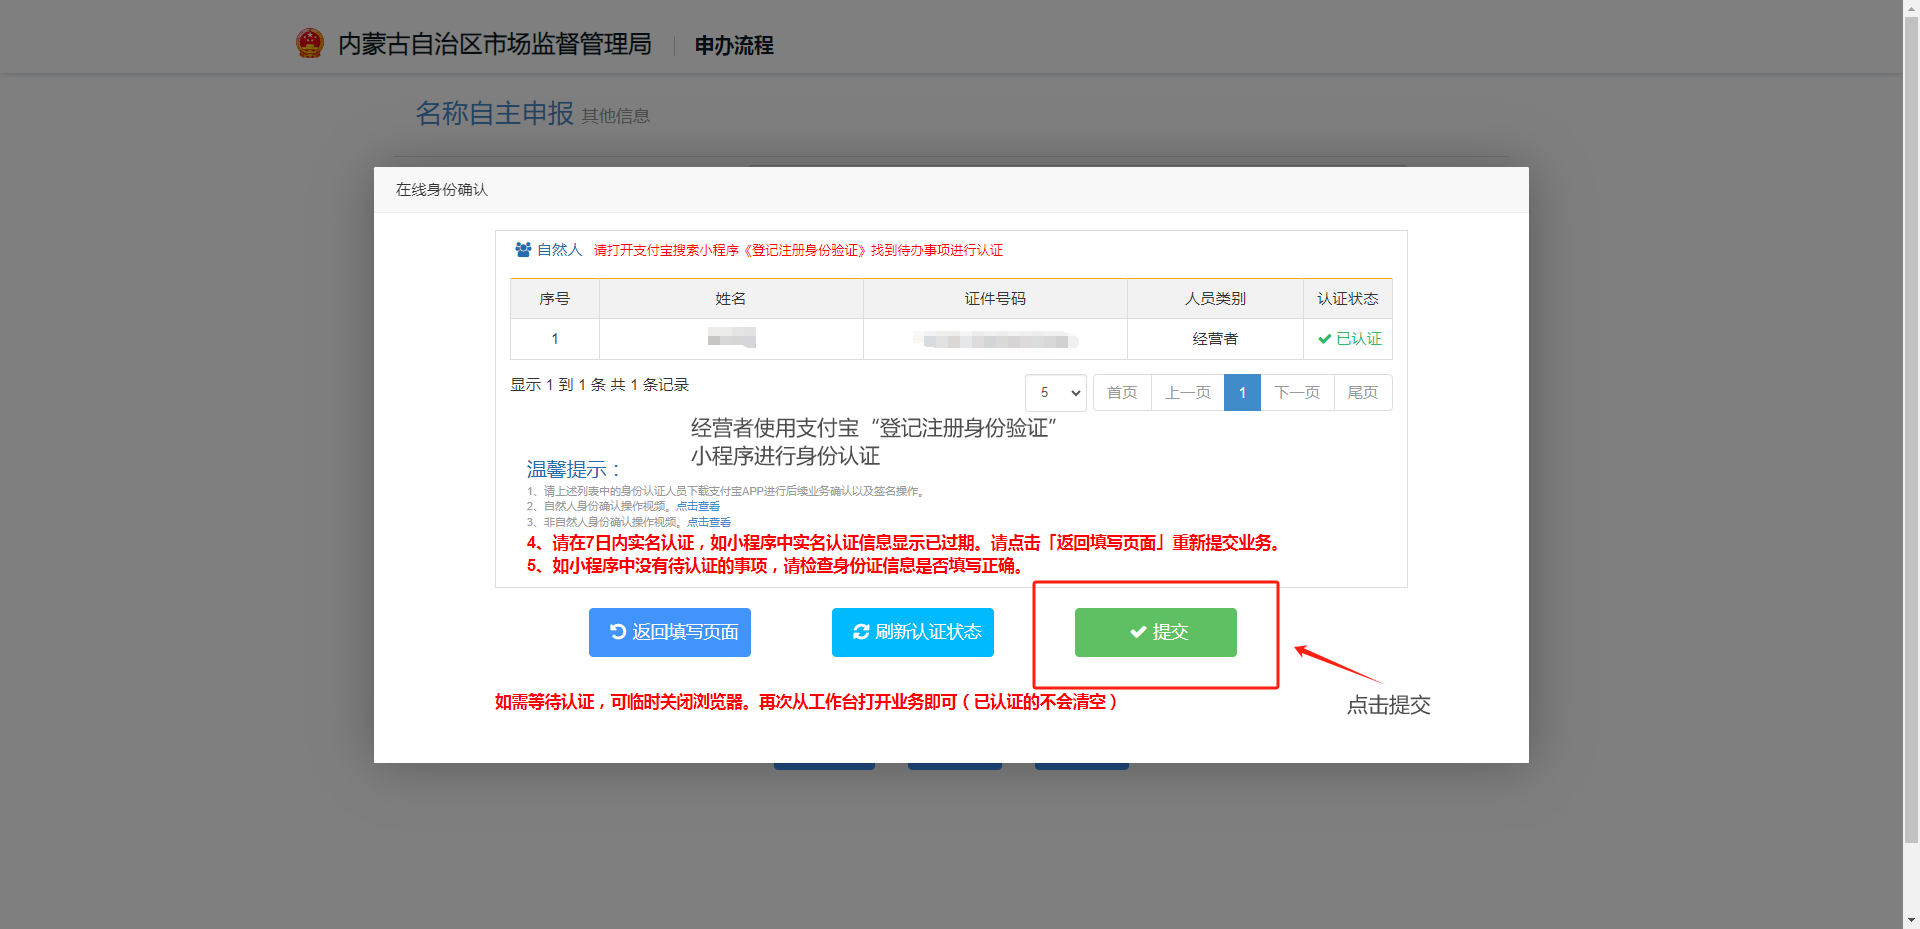
Task: Open 点击查看 link for 非自然人身份确认操作视频
Action: [709, 522]
